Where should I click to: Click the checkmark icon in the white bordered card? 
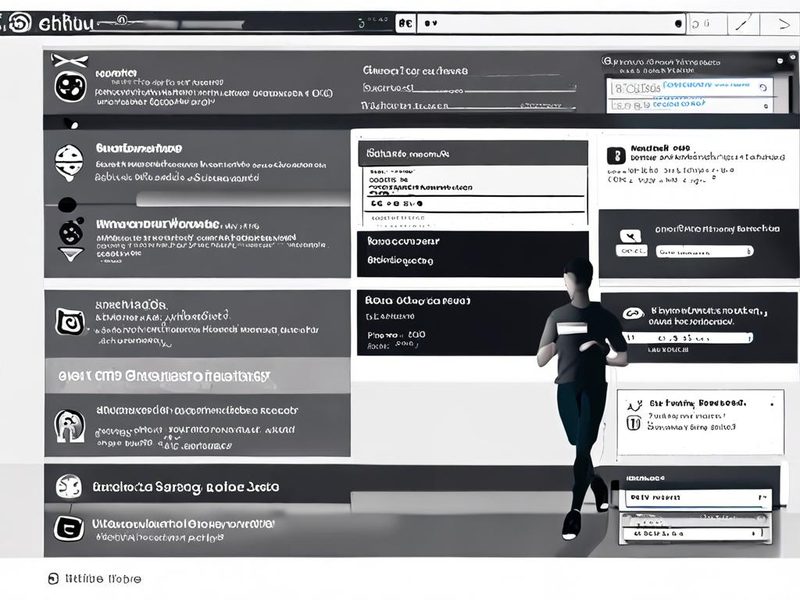pos(634,406)
